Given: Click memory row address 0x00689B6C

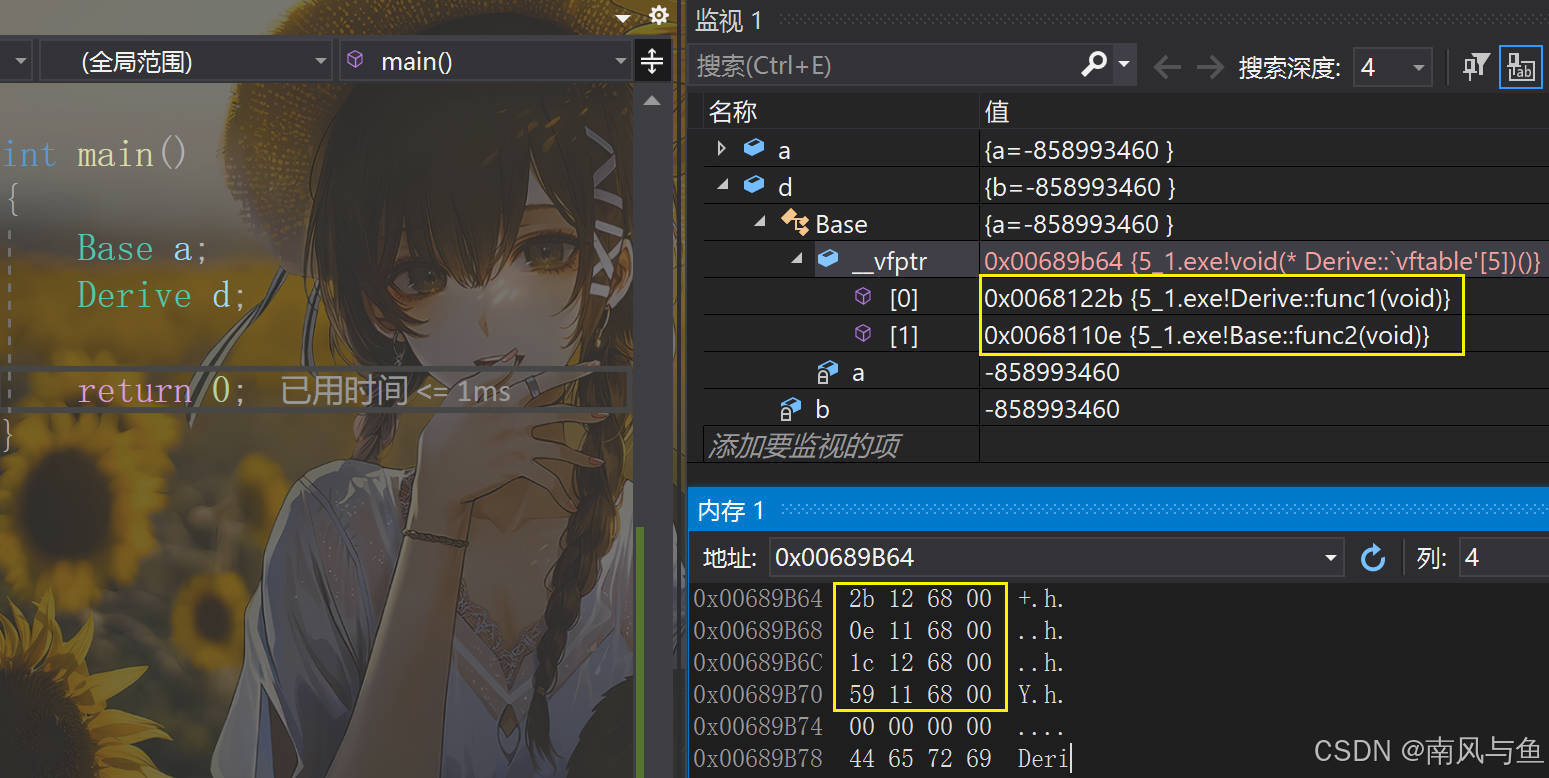Looking at the screenshot, I should click(757, 663).
